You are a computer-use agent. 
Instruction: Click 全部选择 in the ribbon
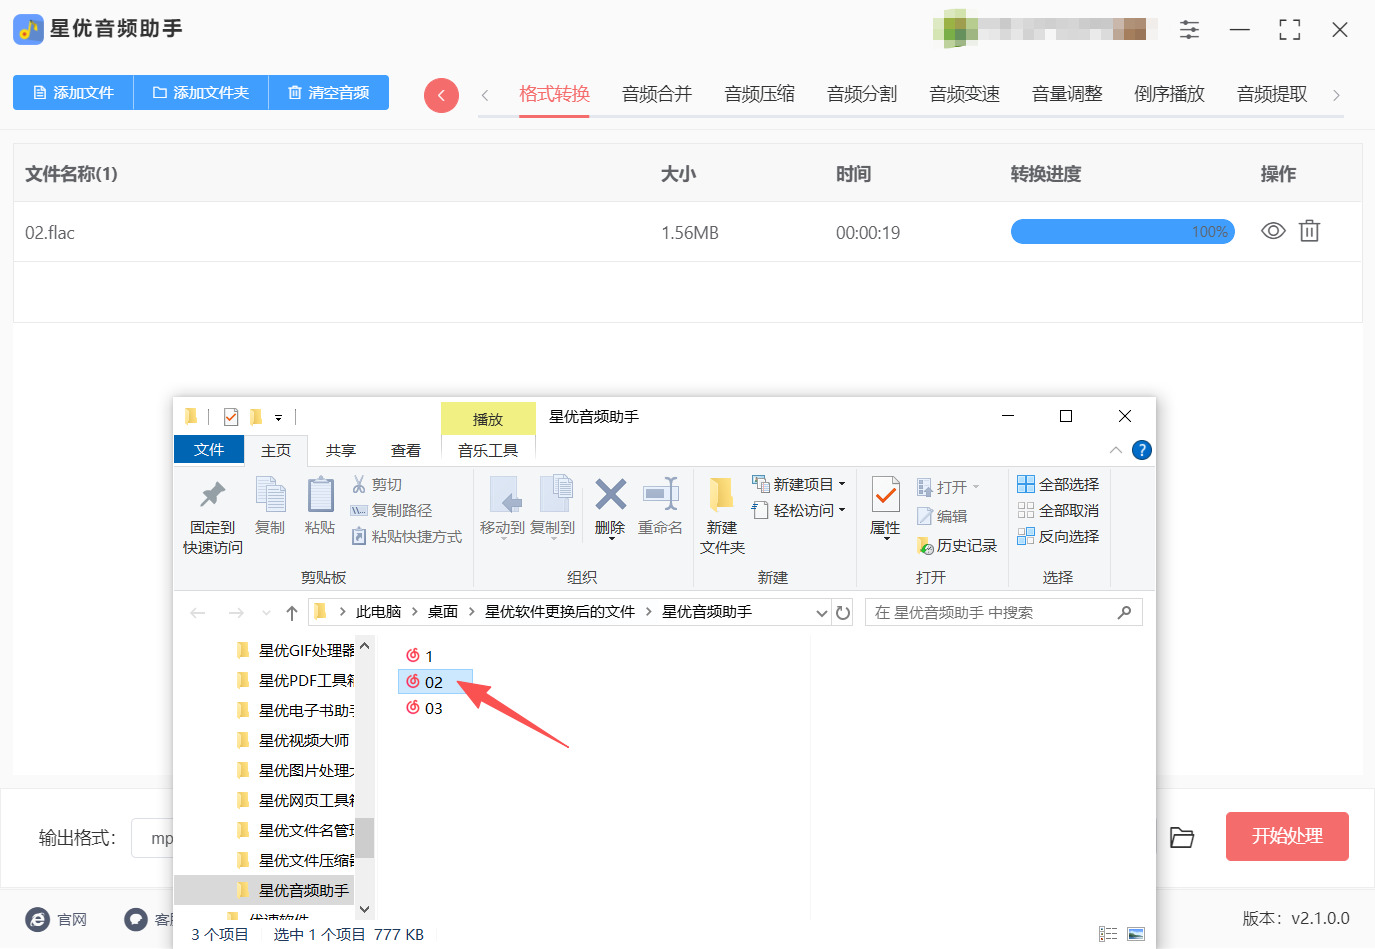pyautogui.click(x=1058, y=484)
